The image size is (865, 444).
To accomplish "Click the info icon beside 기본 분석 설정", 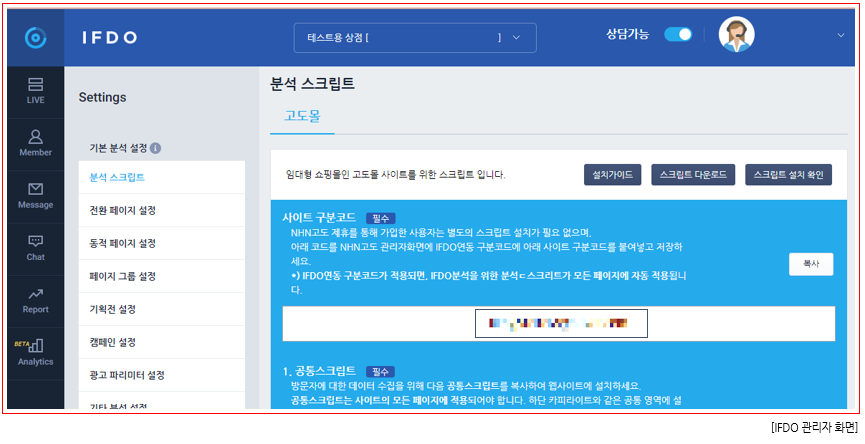I will click(x=156, y=148).
